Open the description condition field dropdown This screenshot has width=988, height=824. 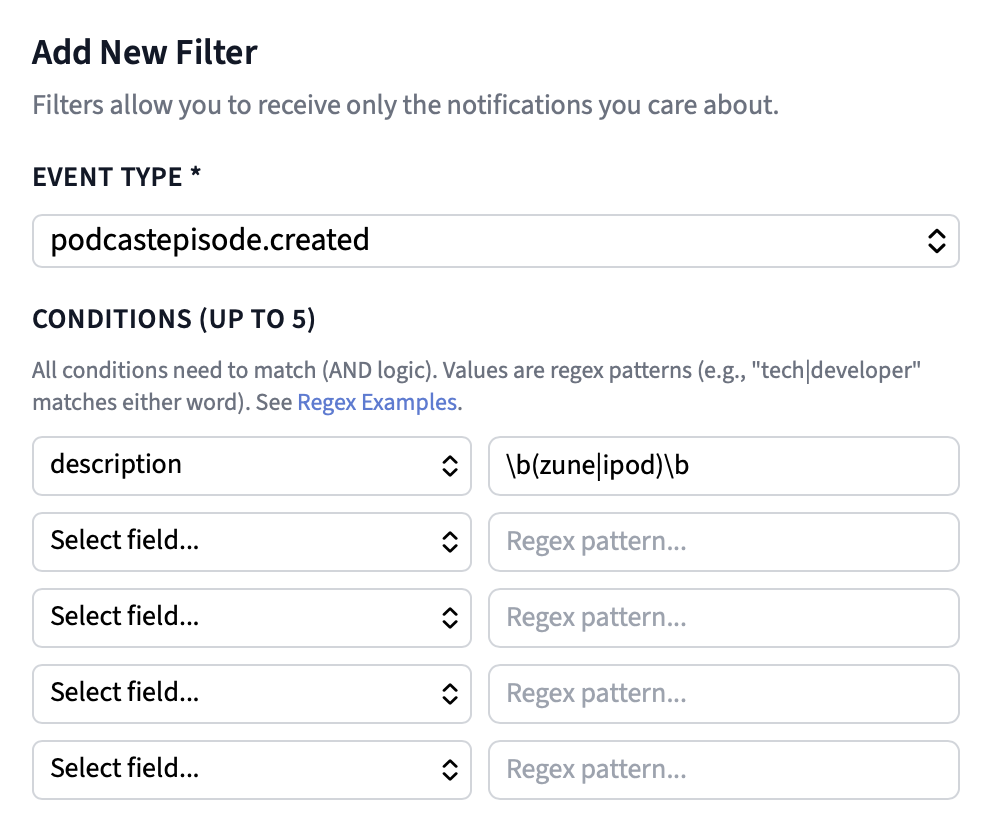pos(250,465)
